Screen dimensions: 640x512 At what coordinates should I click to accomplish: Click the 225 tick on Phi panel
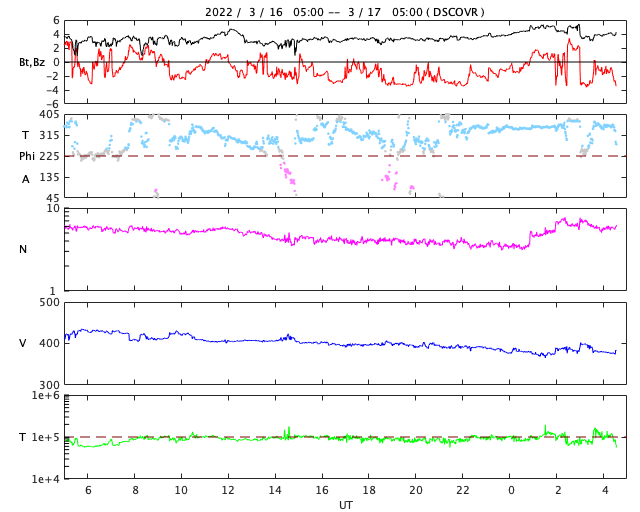pos(49,156)
